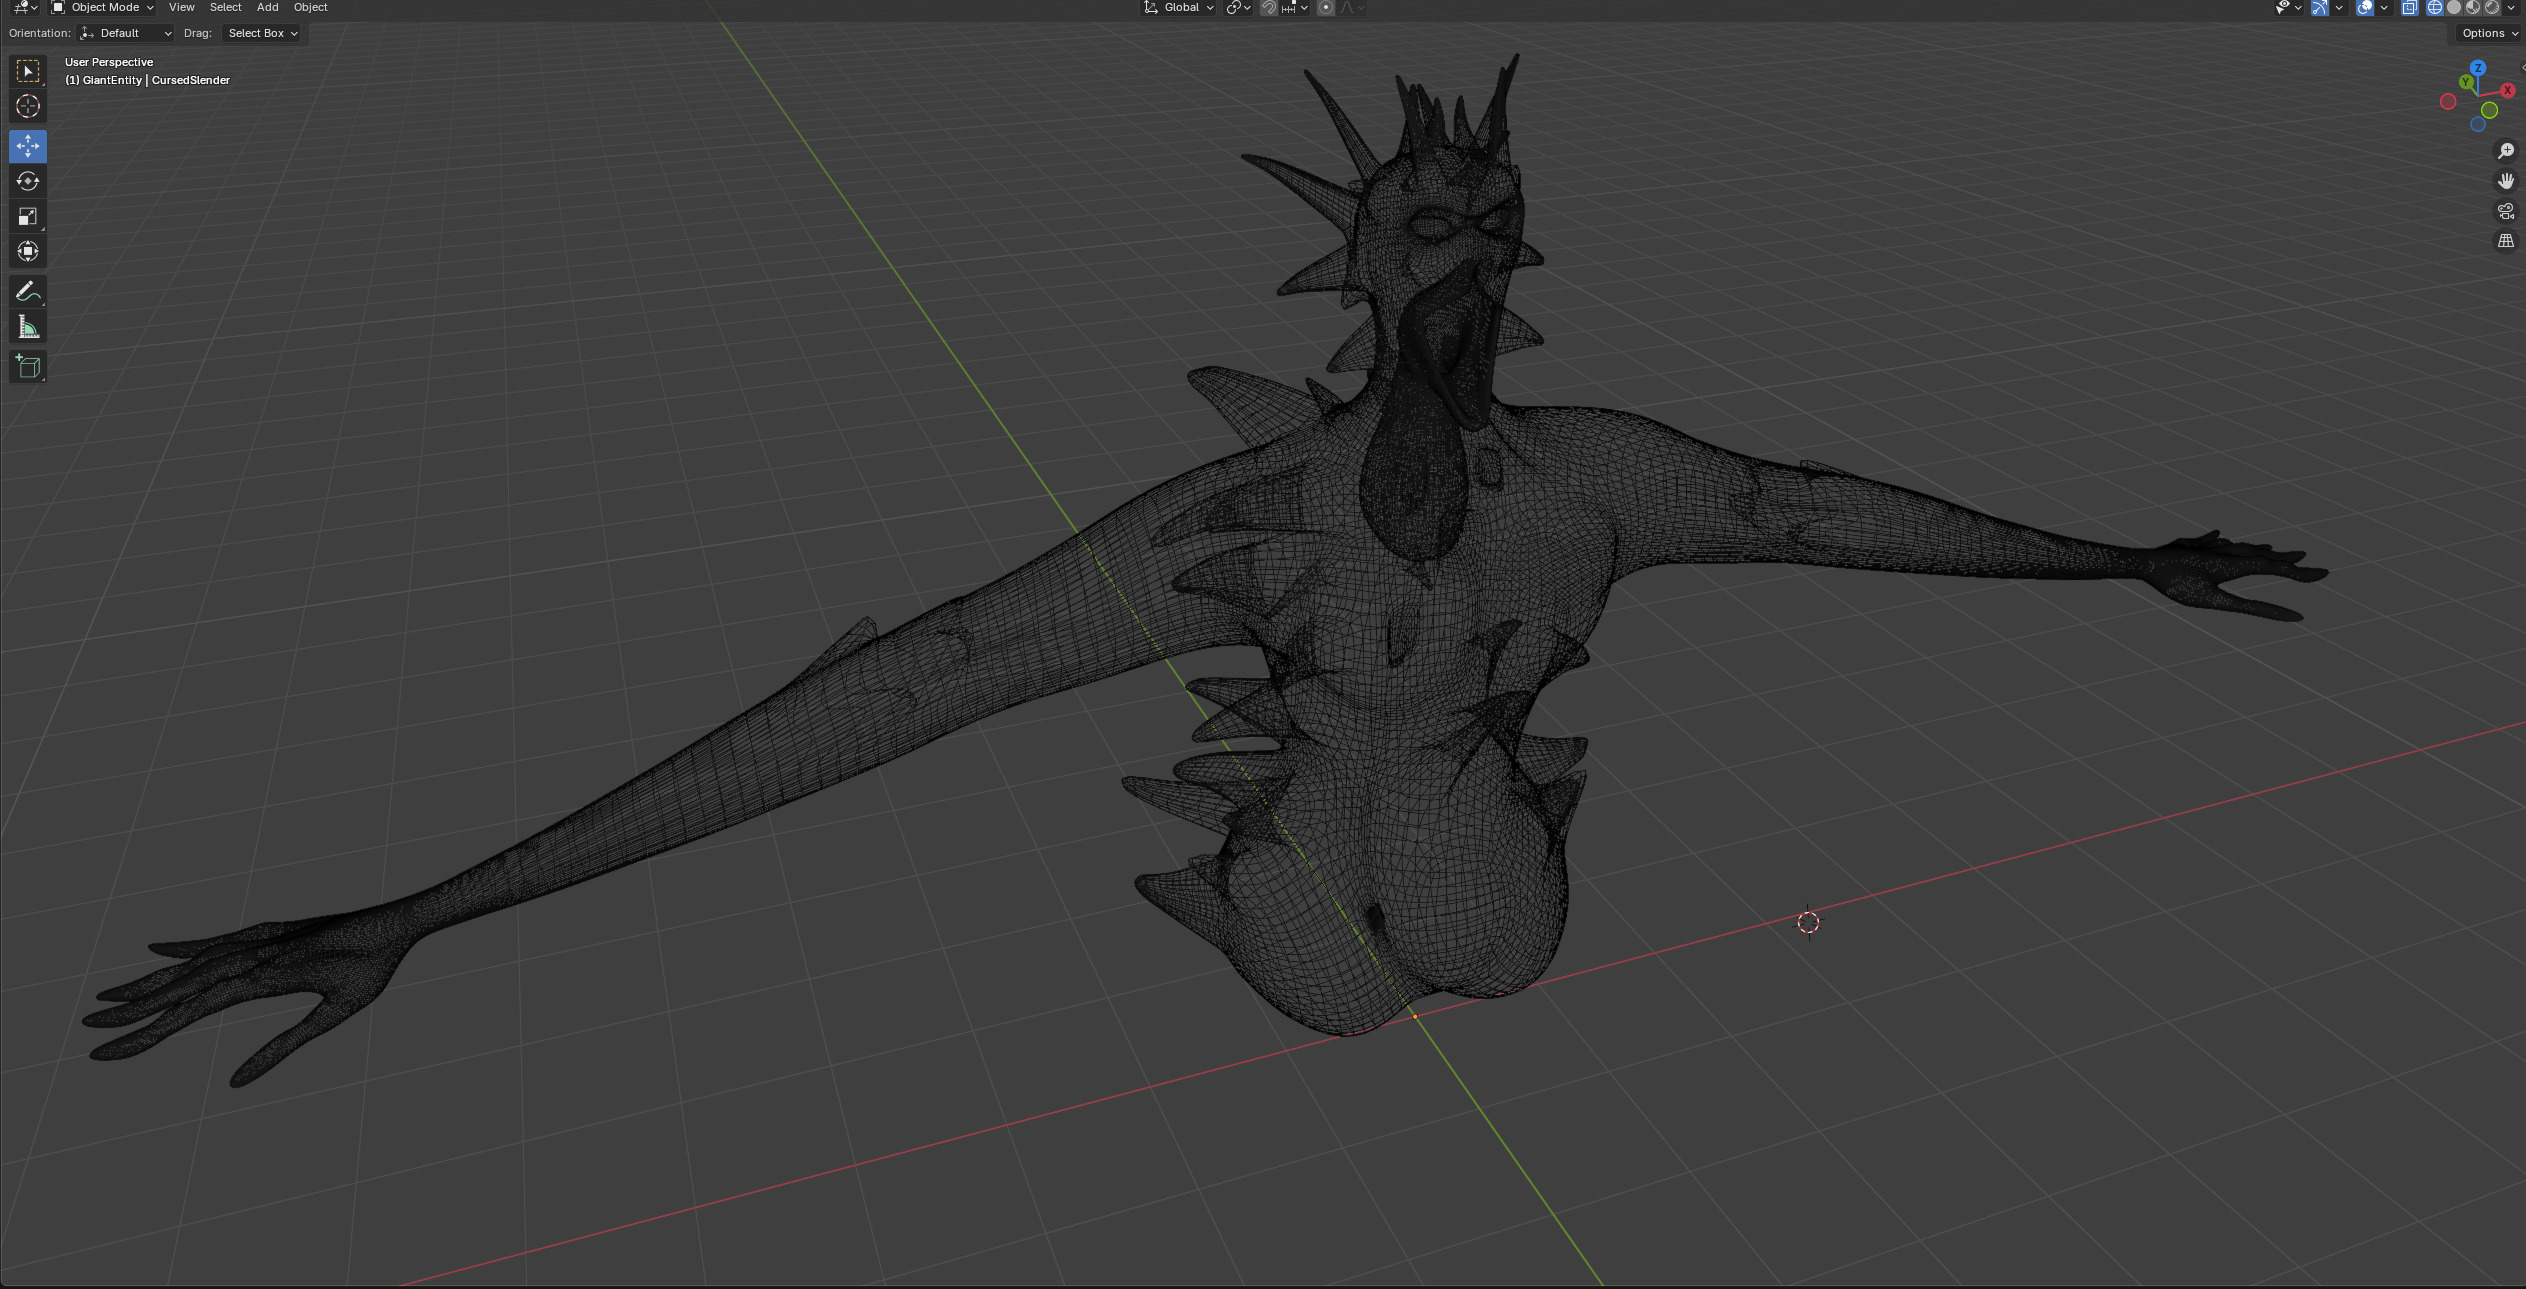Click the zoom magnifier viewport button

2505,151
